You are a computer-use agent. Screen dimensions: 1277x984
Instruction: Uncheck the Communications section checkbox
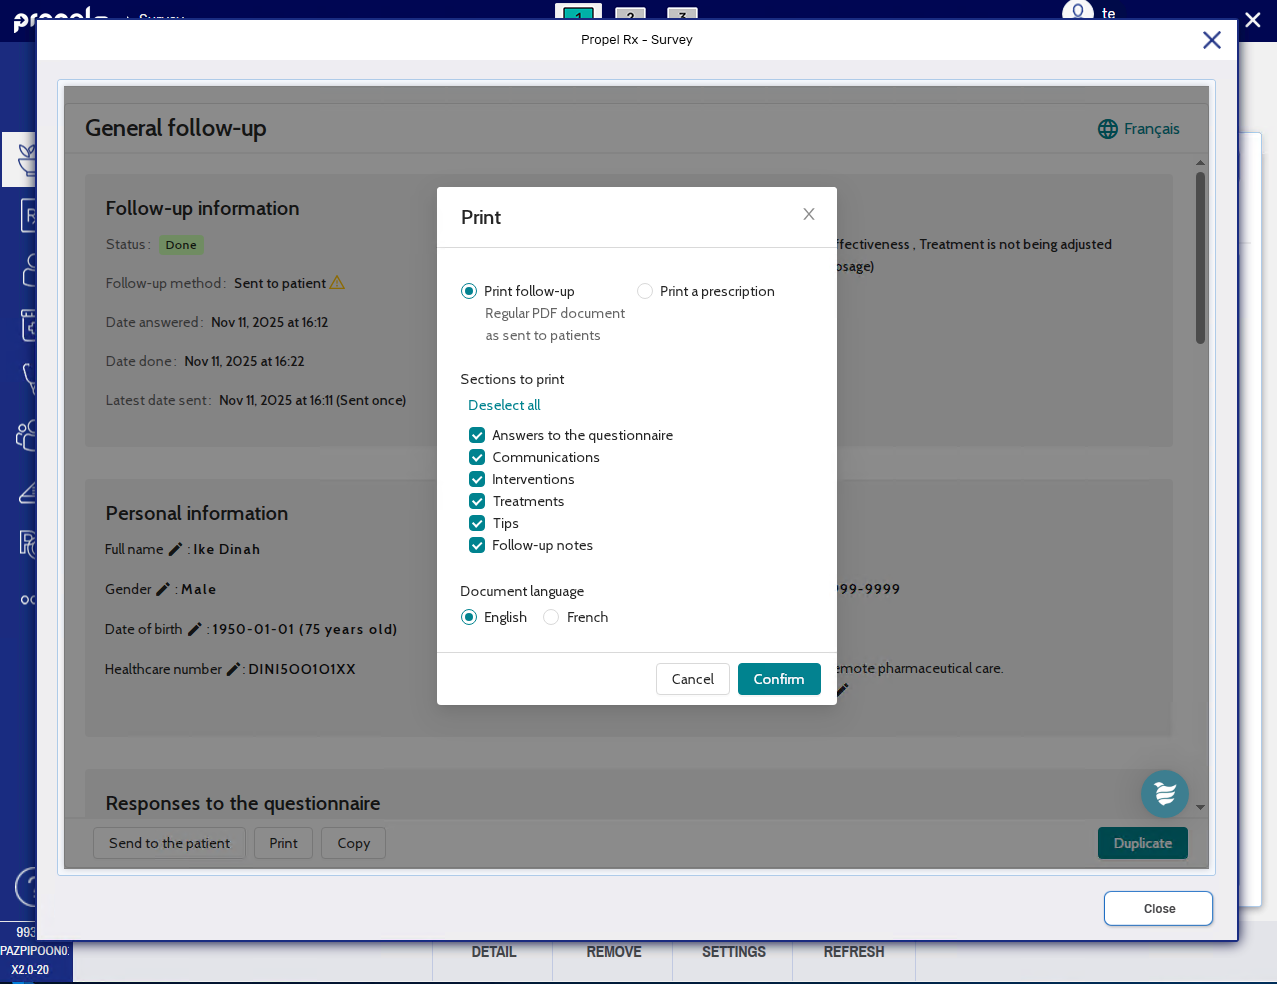tap(477, 457)
